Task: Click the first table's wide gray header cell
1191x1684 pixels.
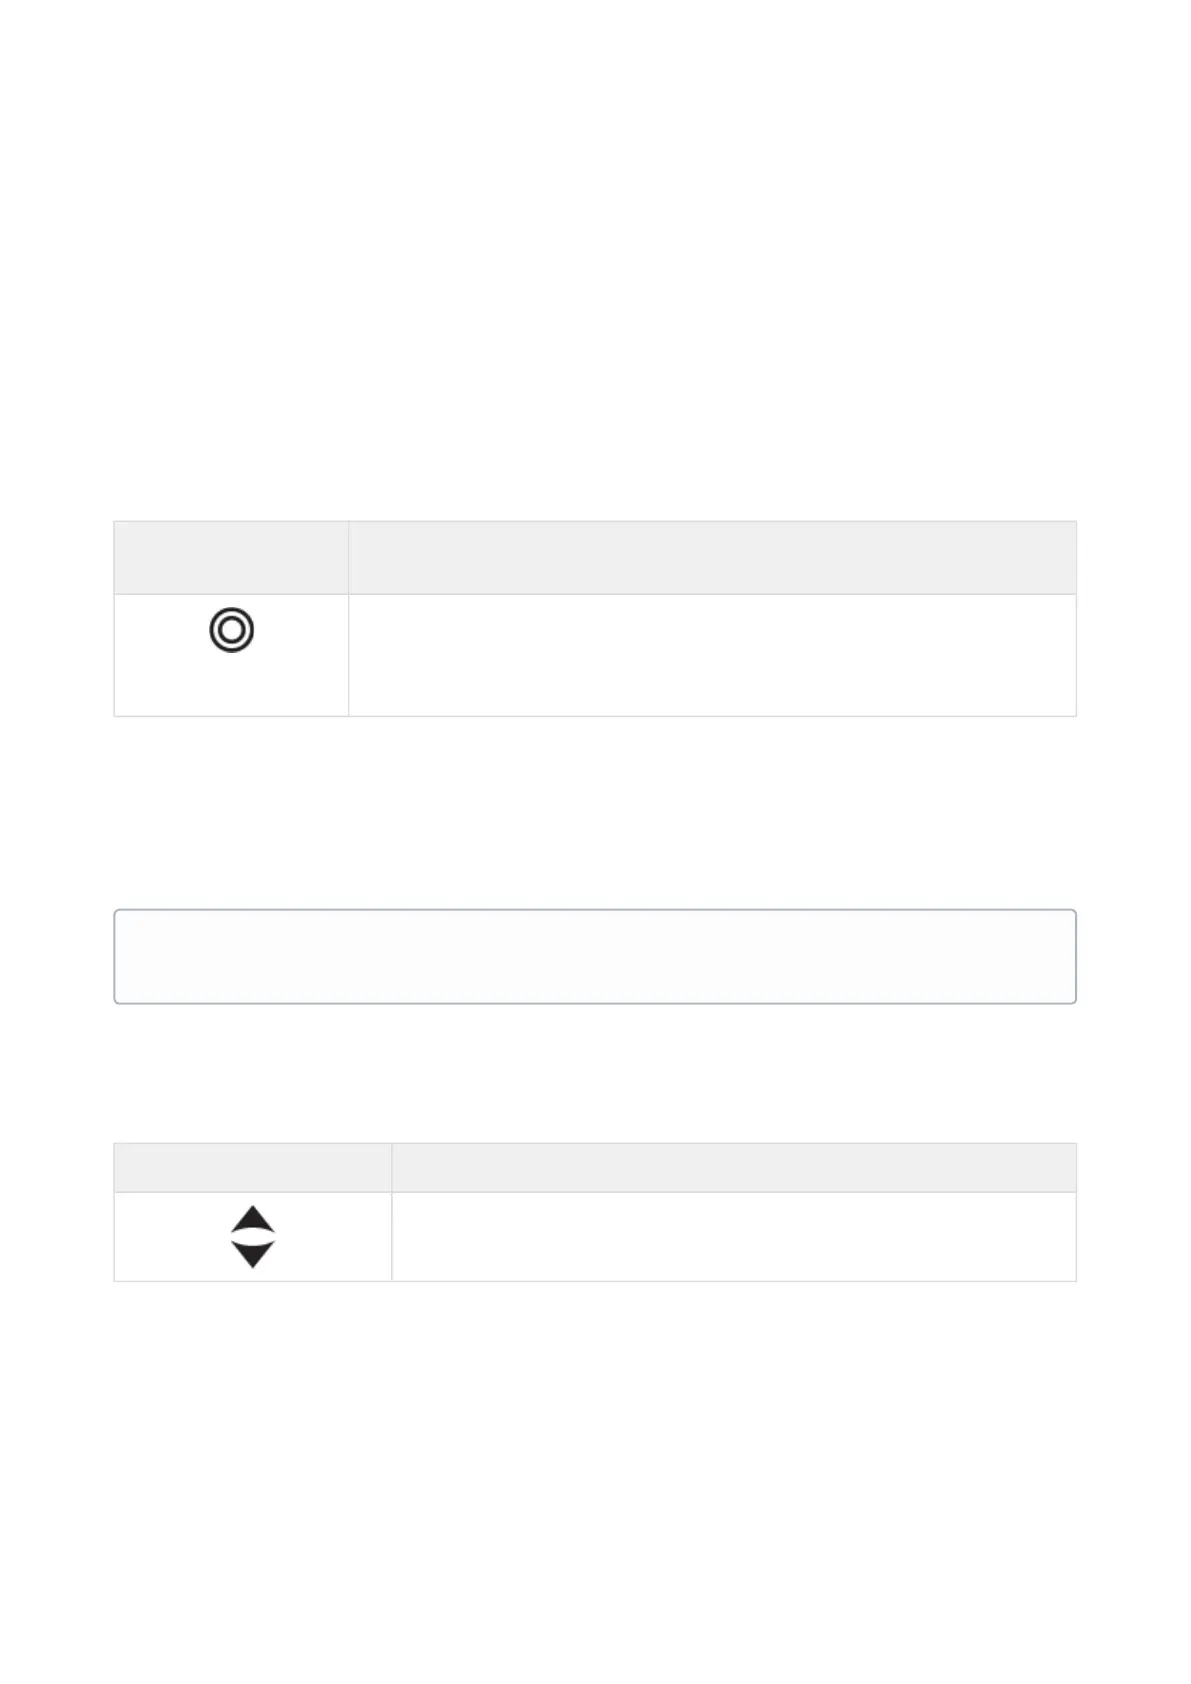Action: tap(712, 557)
